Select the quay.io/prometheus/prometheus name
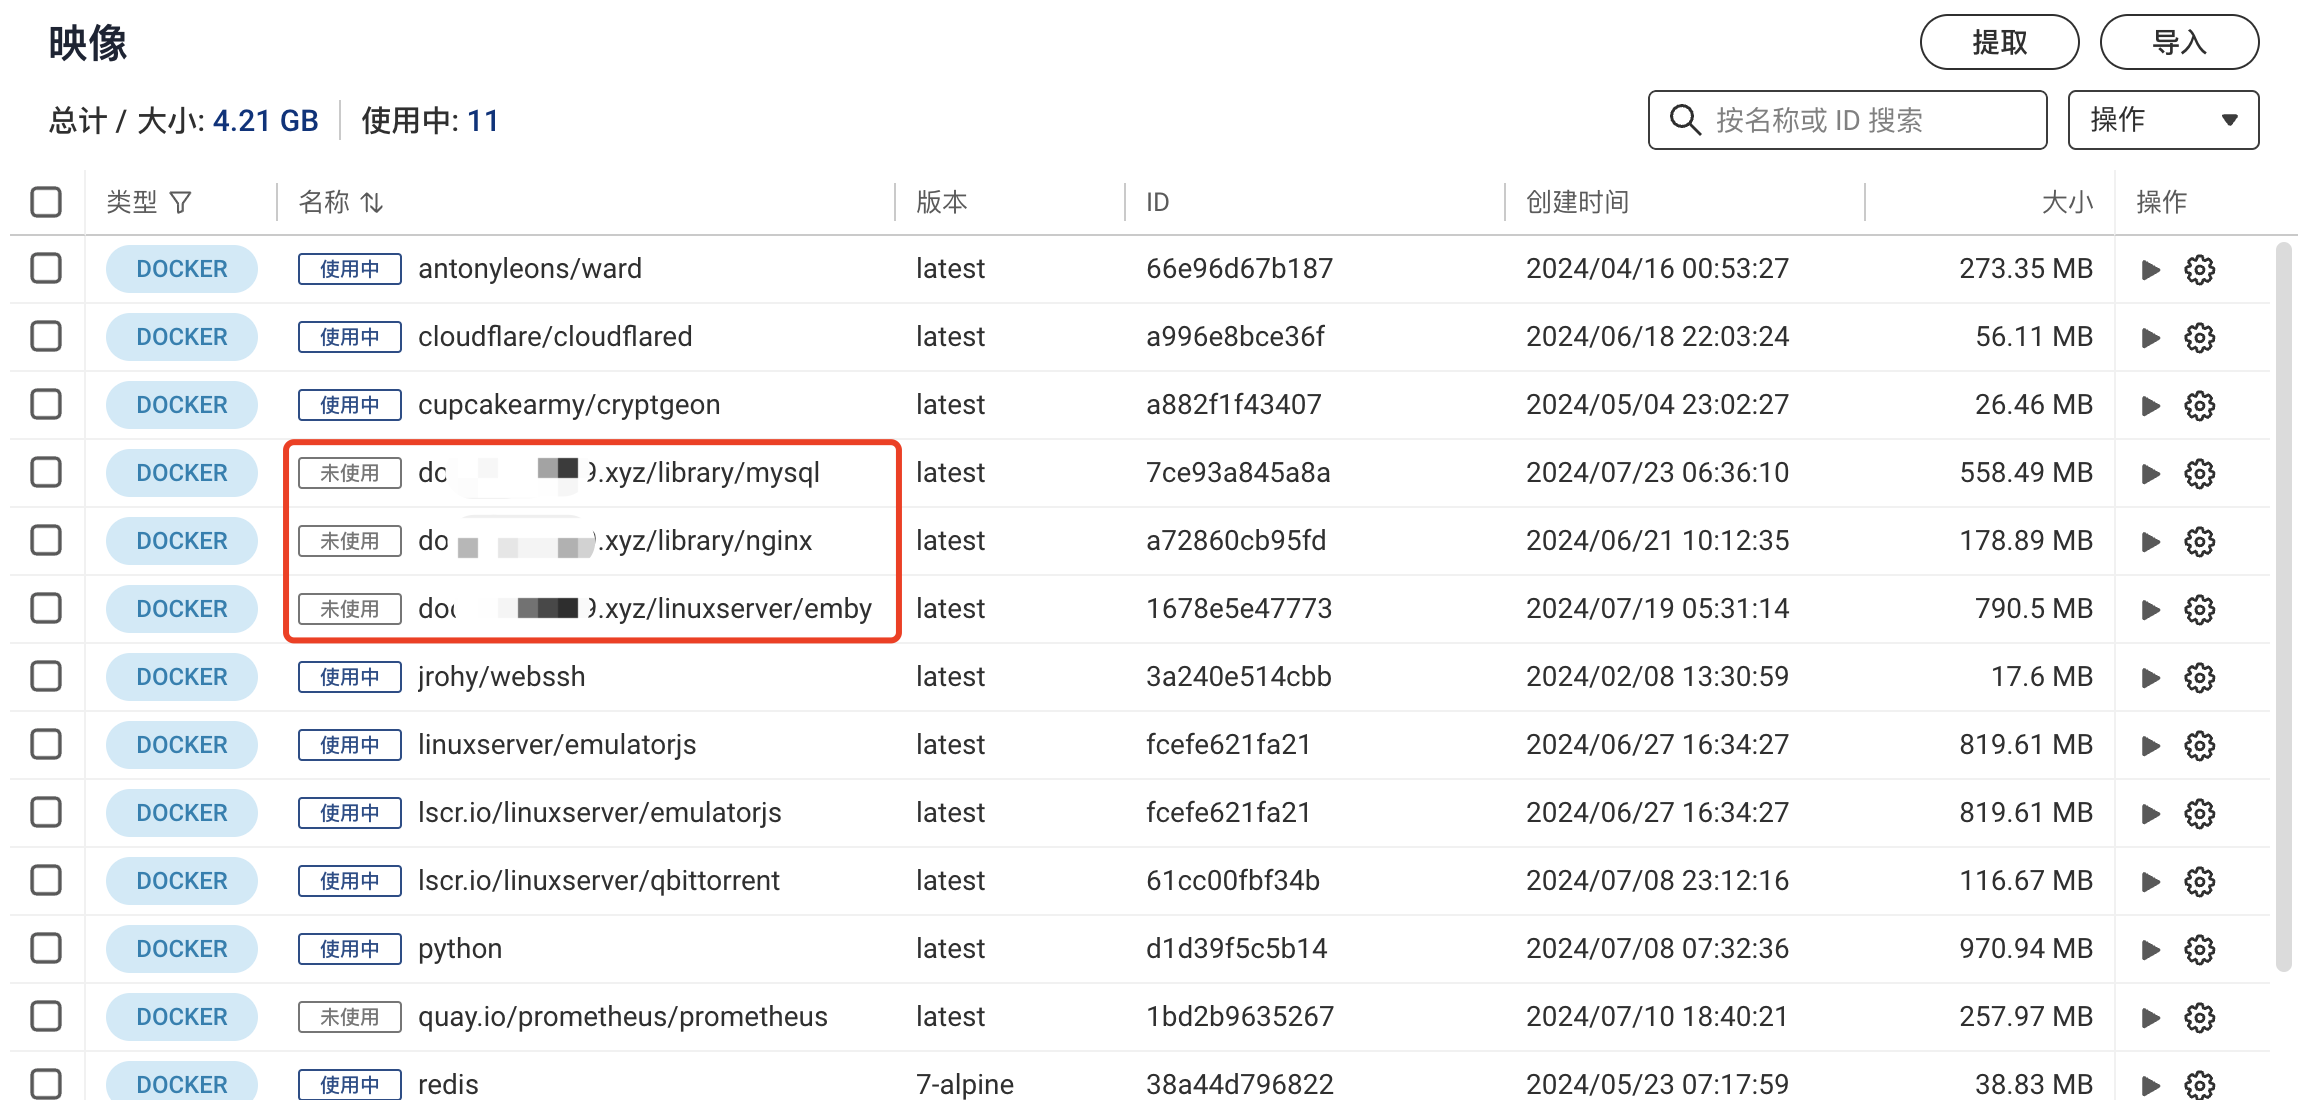Viewport: 2314px width, 1116px height. pyautogui.click(x=623, y=1017)
